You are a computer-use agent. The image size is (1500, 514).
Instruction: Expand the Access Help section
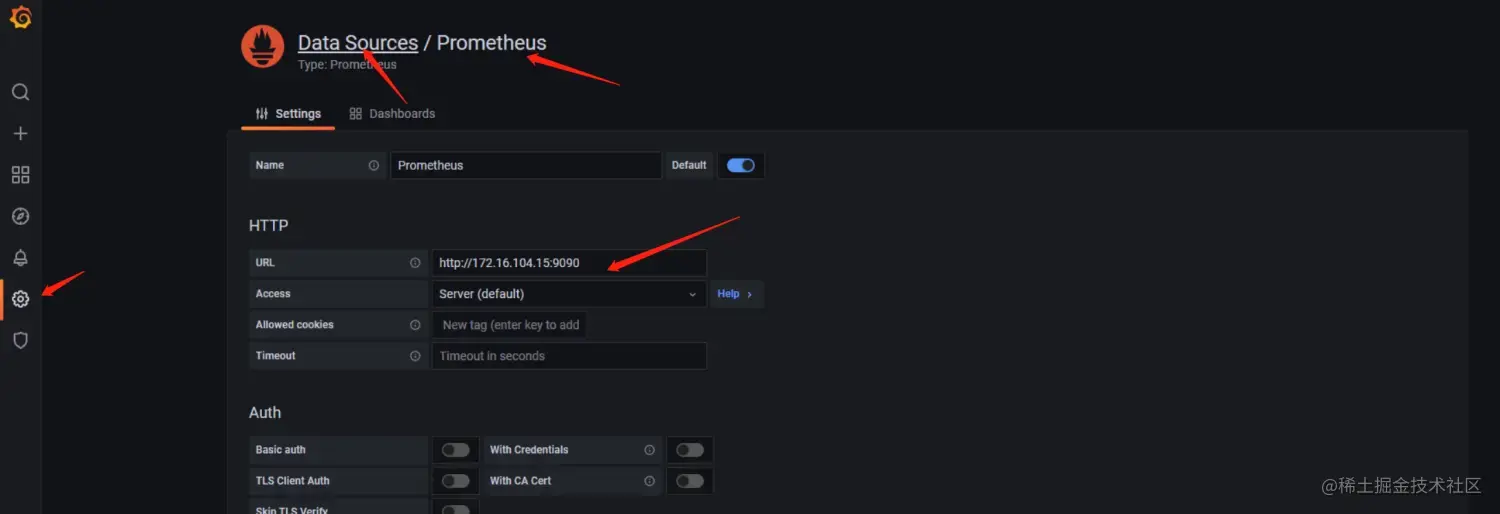[736, 294]
